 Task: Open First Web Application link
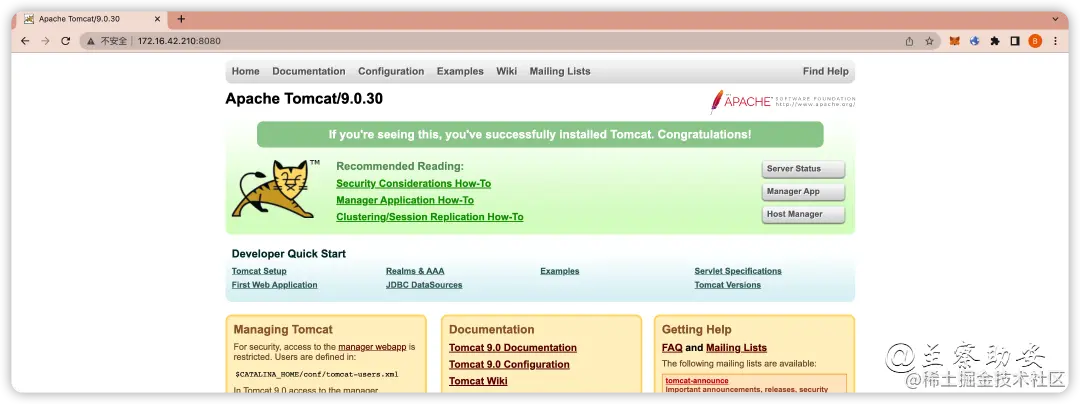point(275,285)
